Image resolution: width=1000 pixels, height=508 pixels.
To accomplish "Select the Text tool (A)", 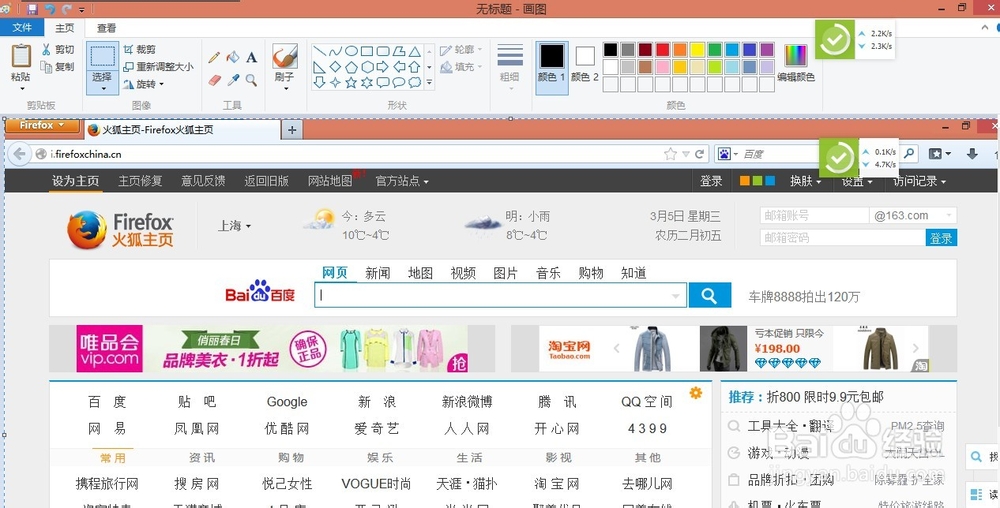I will coord(251,57).
